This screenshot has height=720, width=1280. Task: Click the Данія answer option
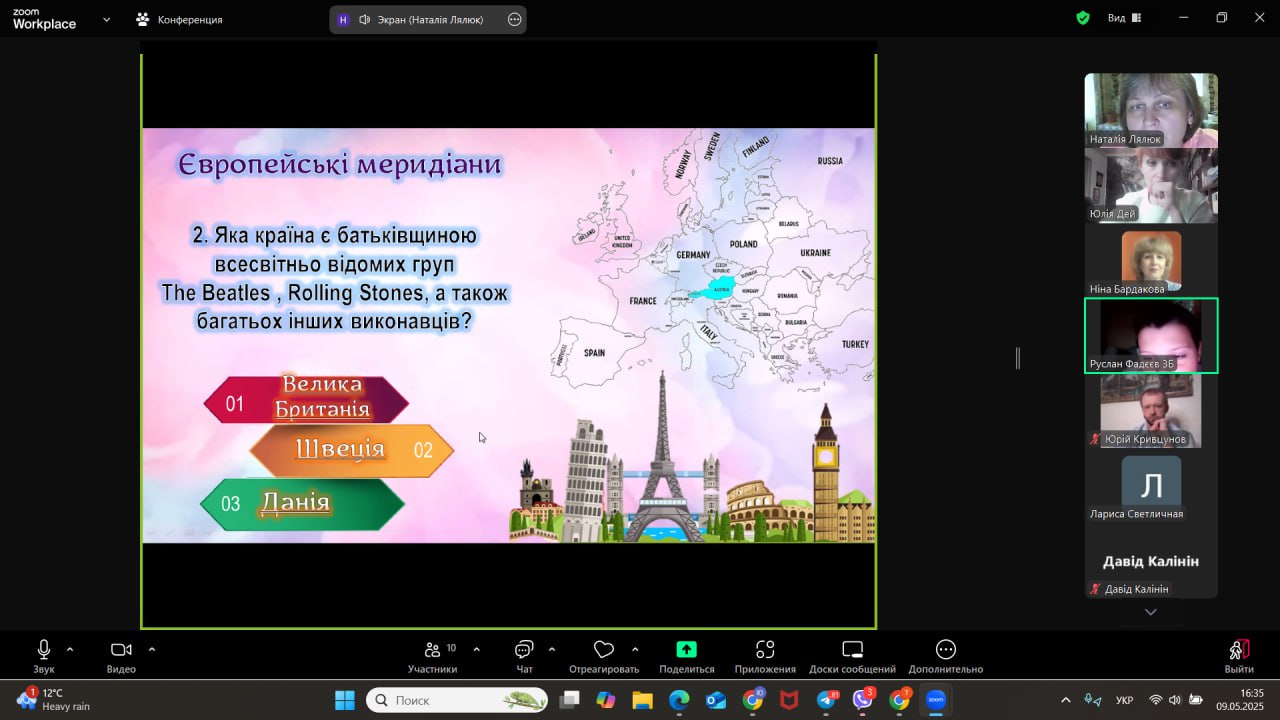click(x=303, y=504)
